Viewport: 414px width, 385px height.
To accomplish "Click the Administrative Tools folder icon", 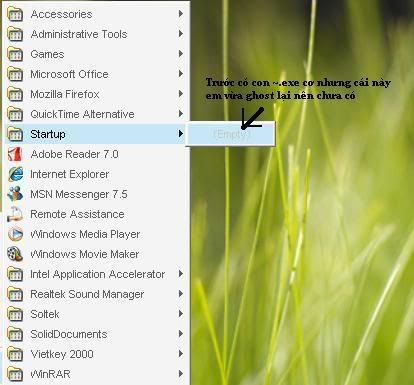I will (x=15, y=34).
